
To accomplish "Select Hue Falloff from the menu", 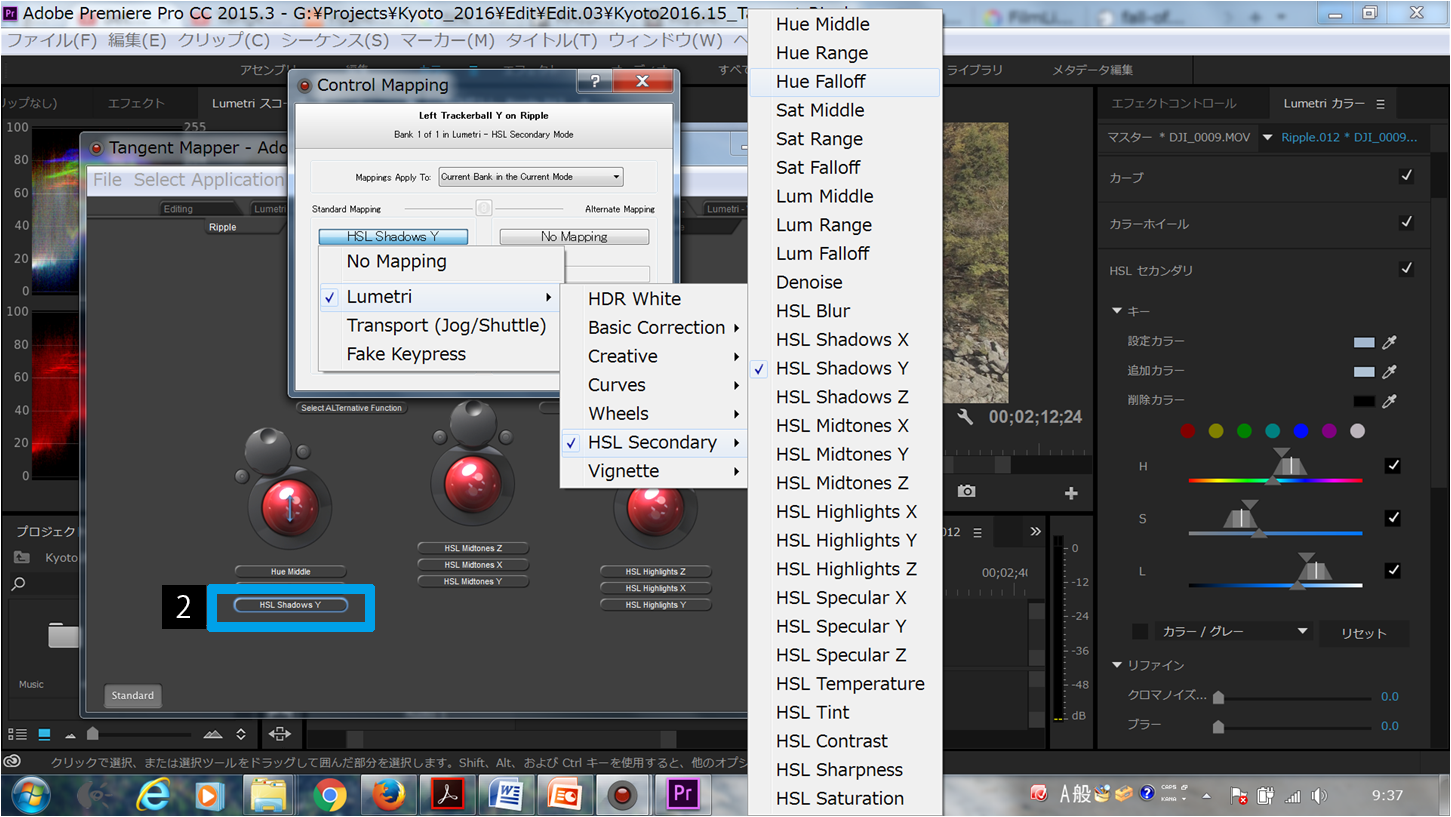I will pos(845,82).
